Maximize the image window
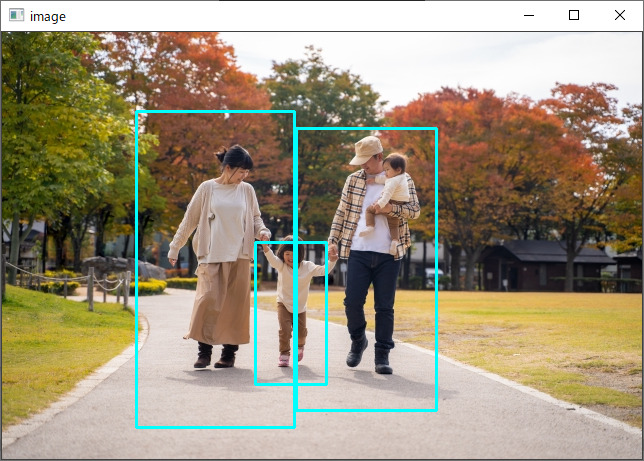The height and width of the screenshot is (461, 644). point(574,16)
